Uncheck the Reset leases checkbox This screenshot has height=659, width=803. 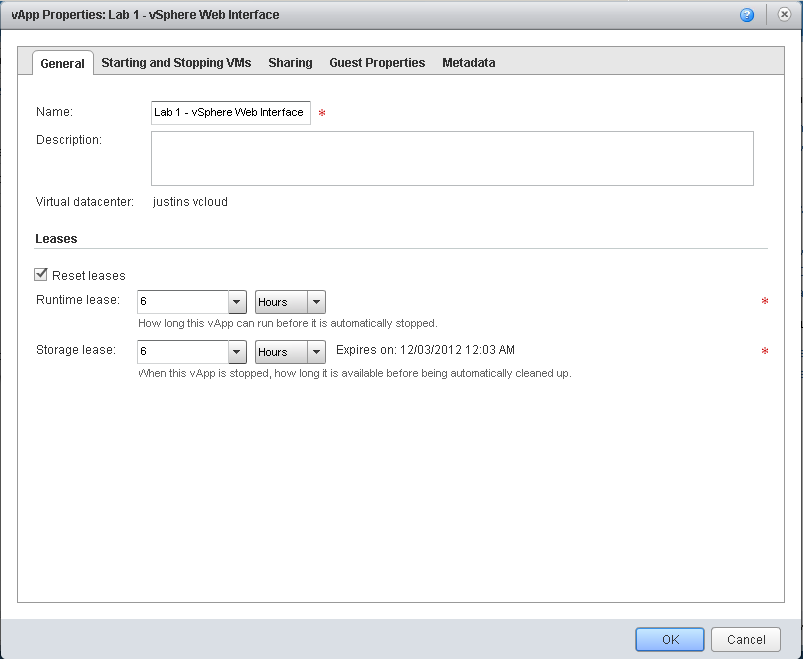click(41, 274)
